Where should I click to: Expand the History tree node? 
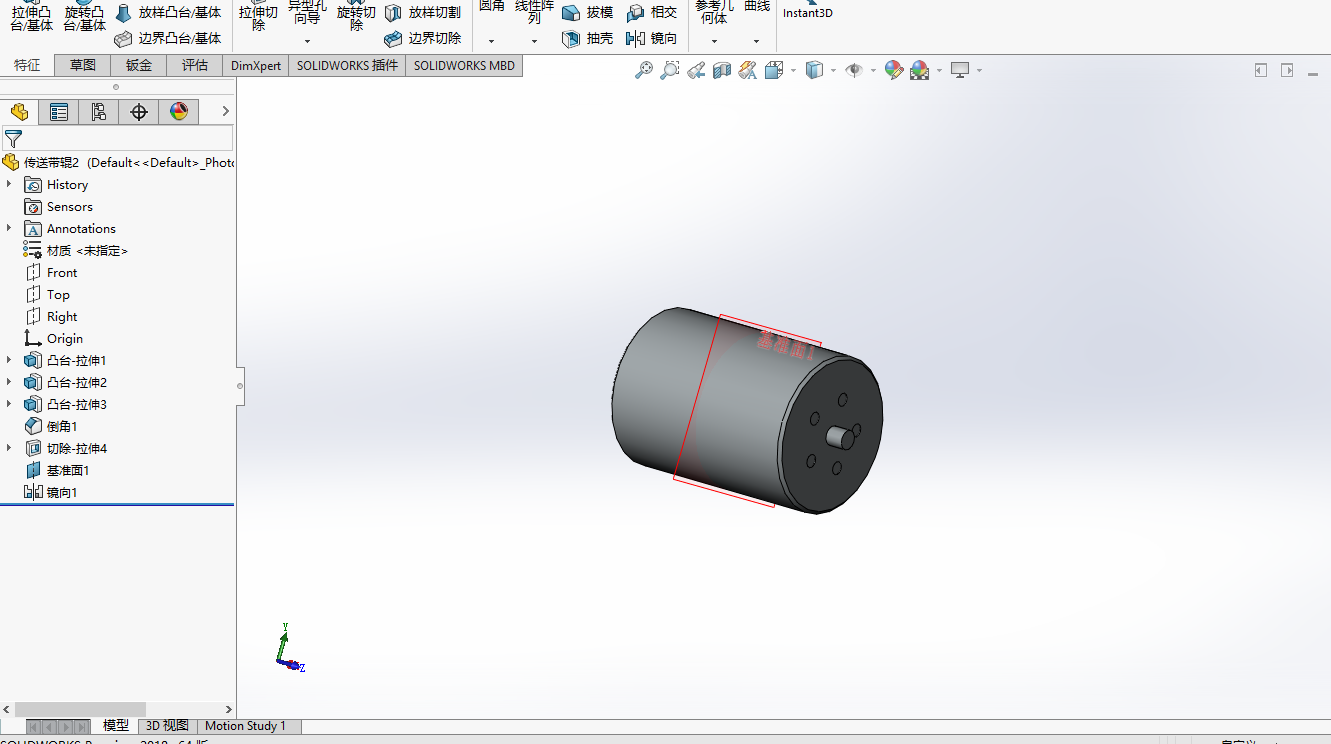coord(9,184)
